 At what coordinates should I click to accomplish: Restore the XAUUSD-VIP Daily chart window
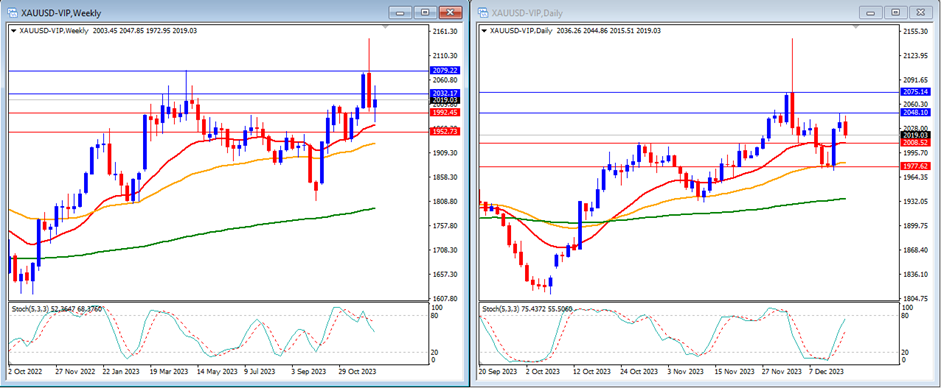(x=895, y=12)
